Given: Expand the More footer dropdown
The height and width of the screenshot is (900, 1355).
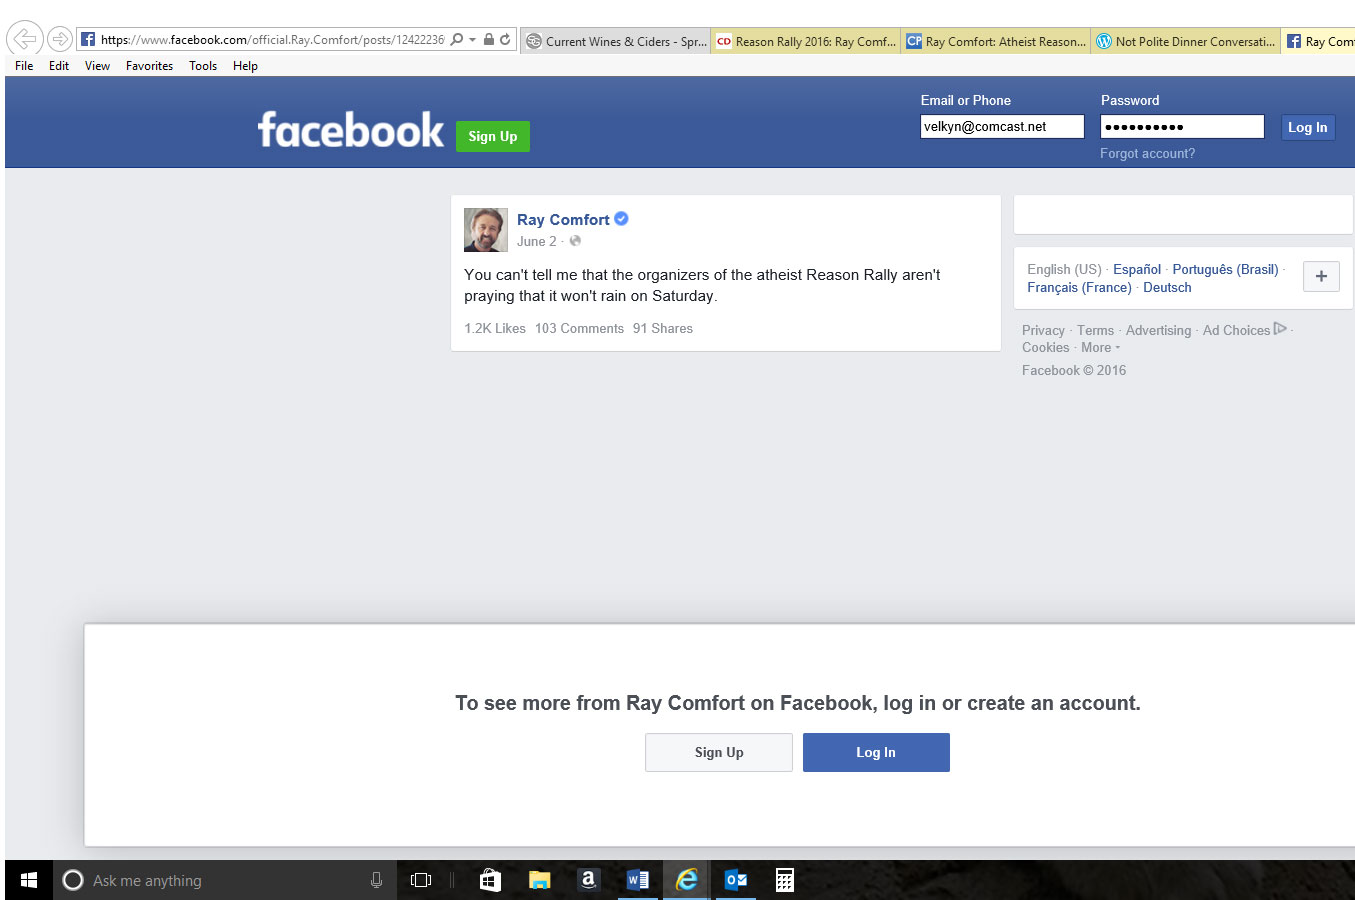Looking at the screenshot, I should click(1100, 348).
